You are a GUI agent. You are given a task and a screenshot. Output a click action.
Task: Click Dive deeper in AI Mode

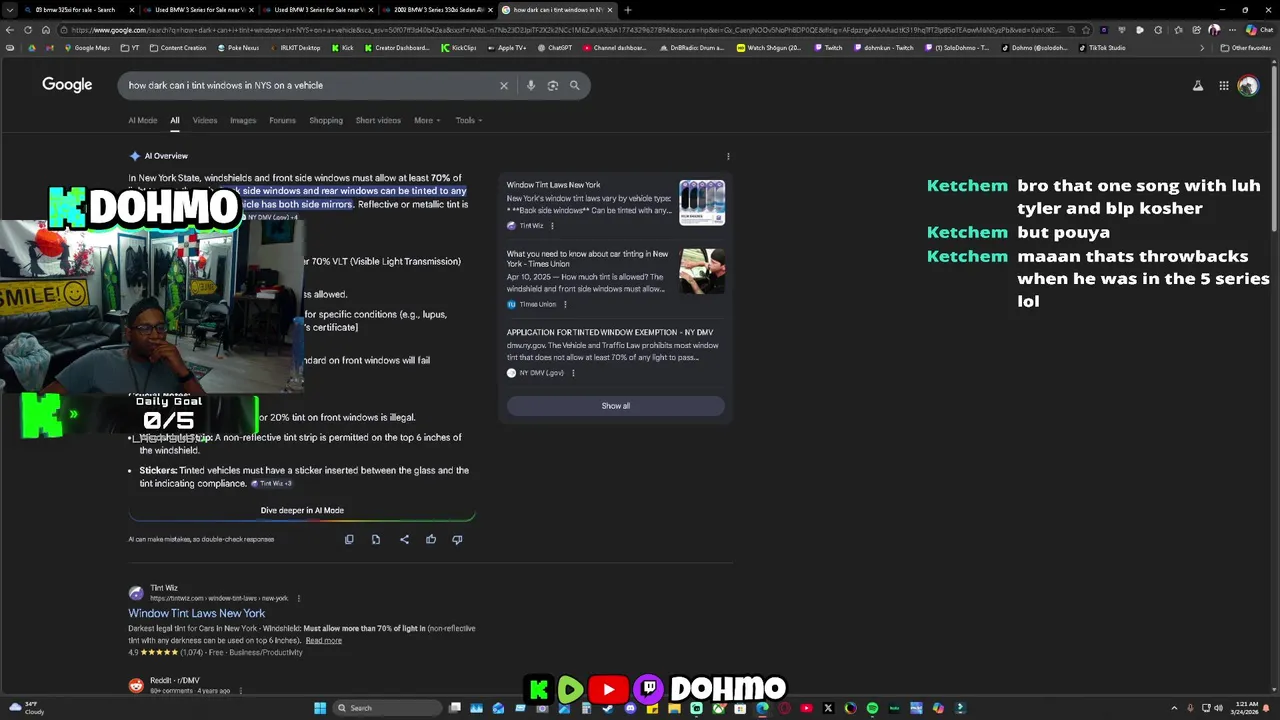point(302,510)
